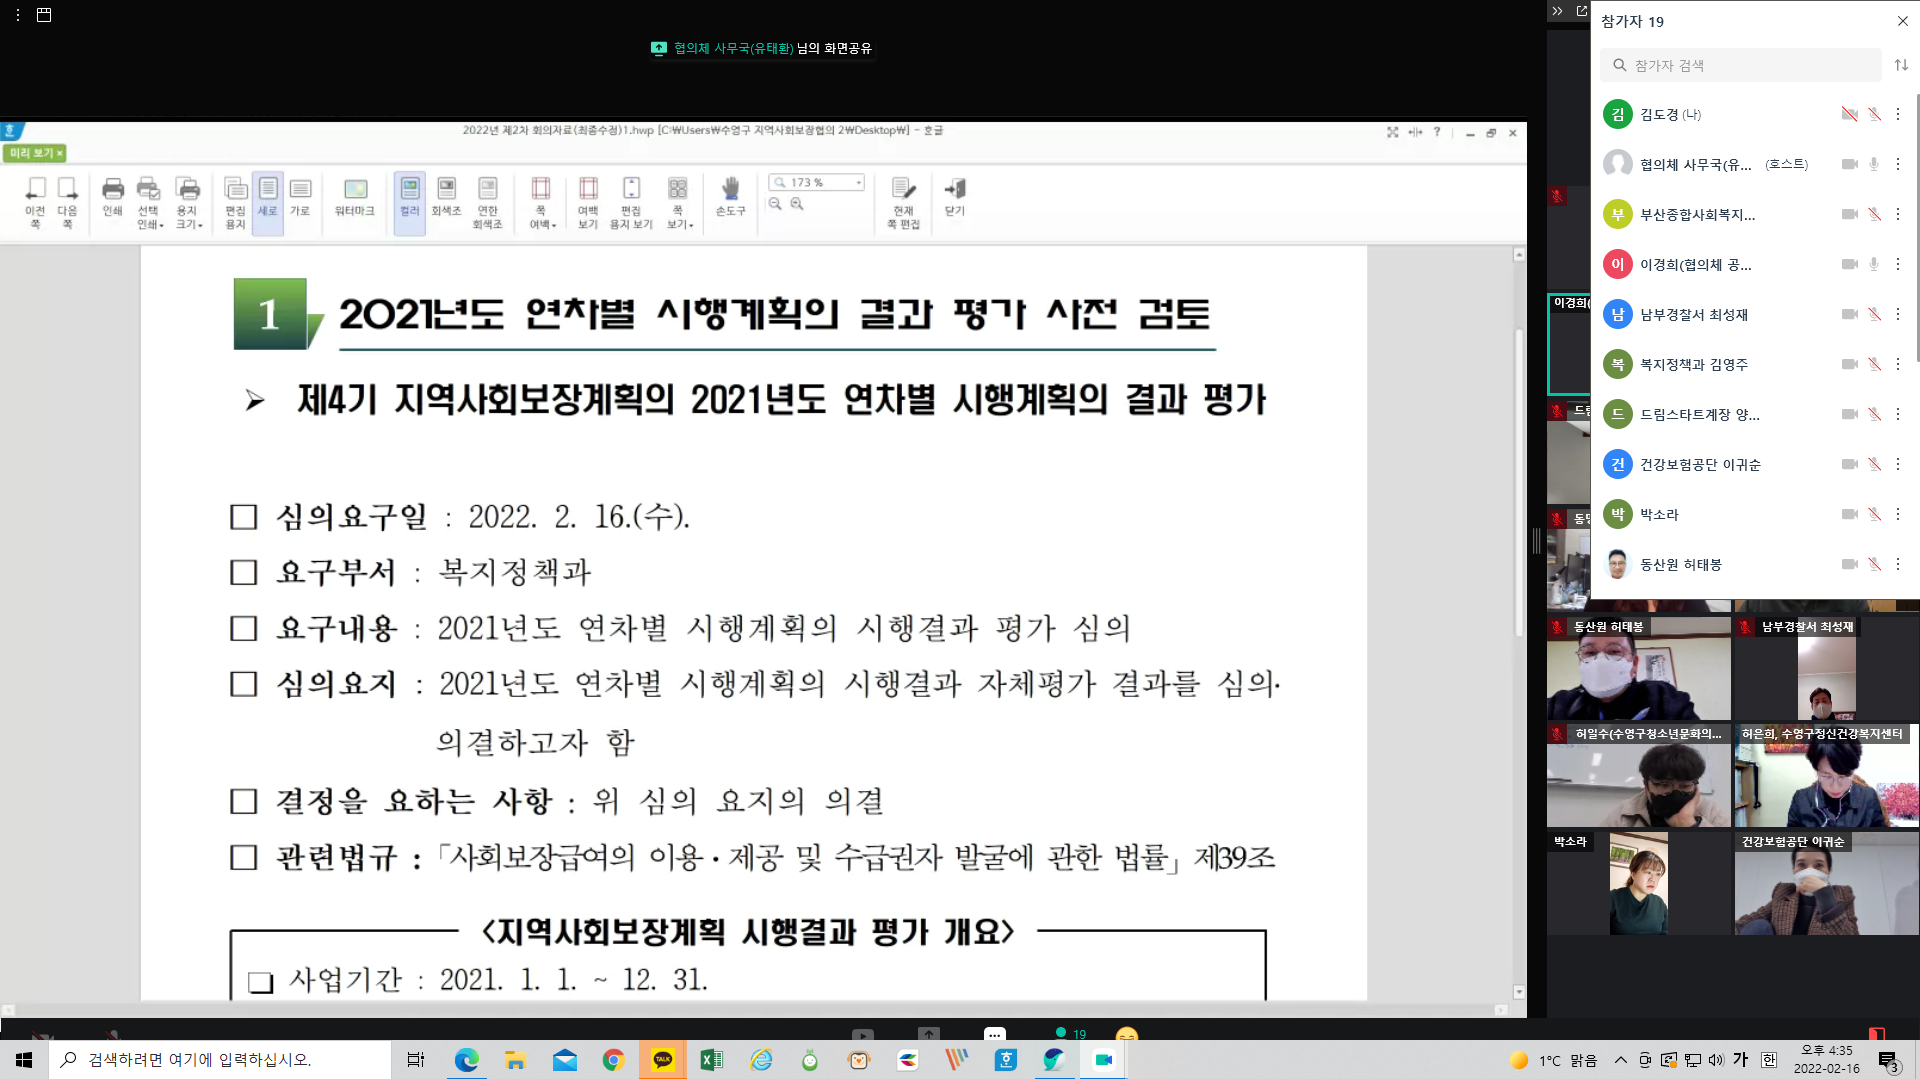Select participant 건강보험공단 이귀순 in list
Viewport: 1920px width, 1079px height.
click(x=1755, y=464)
